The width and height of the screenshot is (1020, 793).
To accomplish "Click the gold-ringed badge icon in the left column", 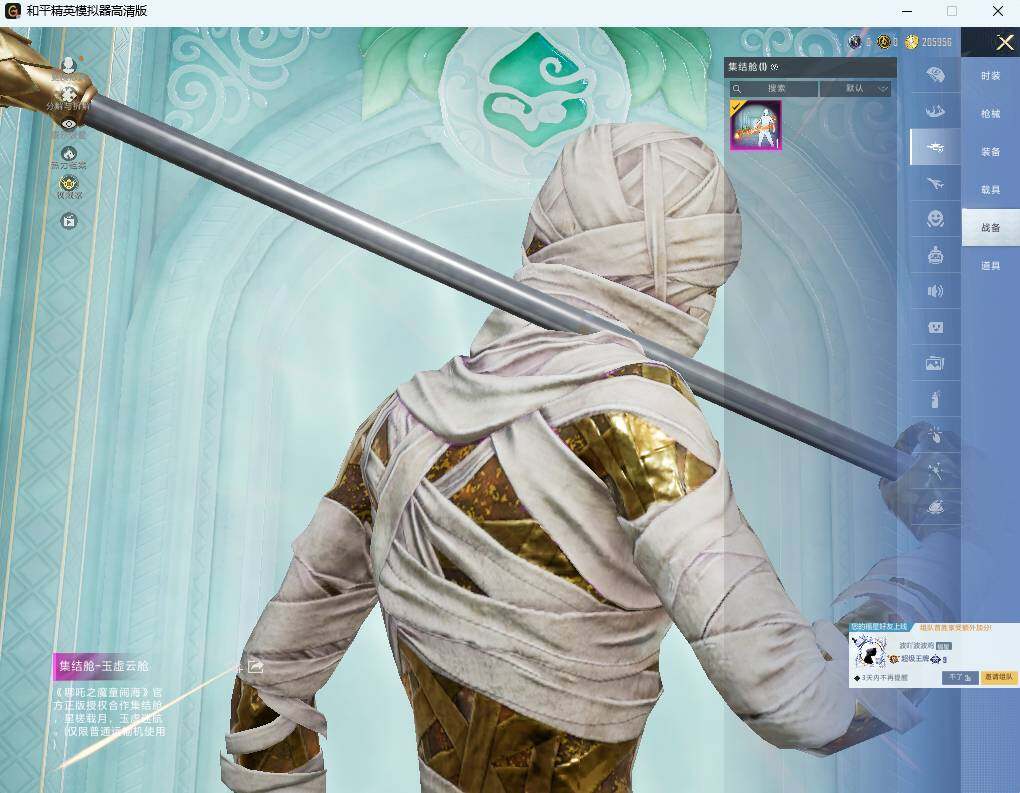I will 69,183.
